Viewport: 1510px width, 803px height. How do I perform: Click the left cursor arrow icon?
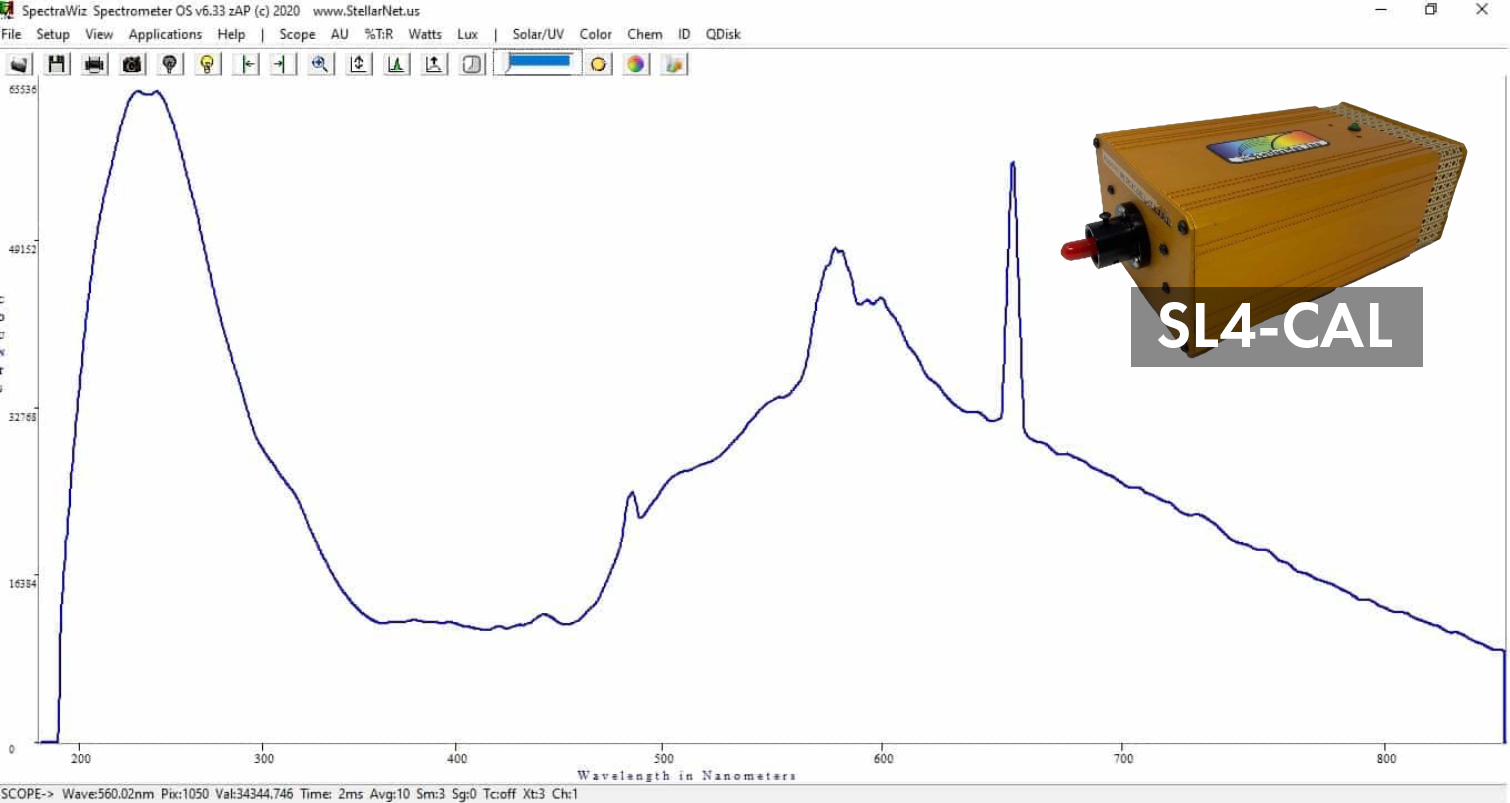coord(247,64)
